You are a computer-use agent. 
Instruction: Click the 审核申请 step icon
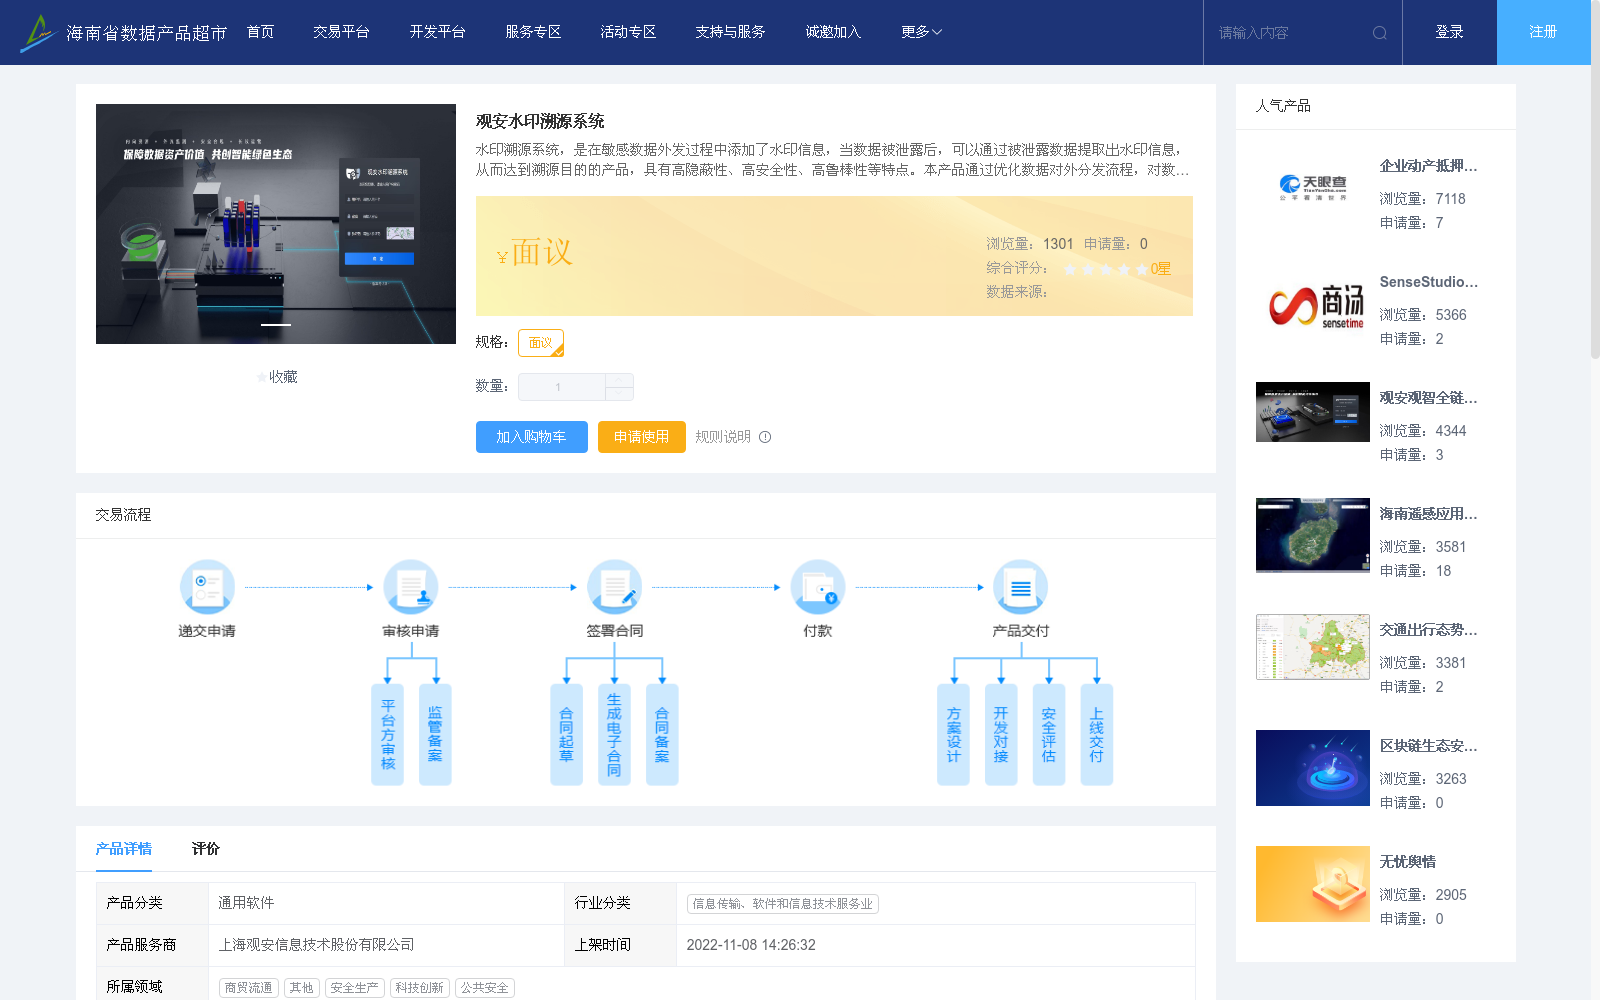pos(411,586)
